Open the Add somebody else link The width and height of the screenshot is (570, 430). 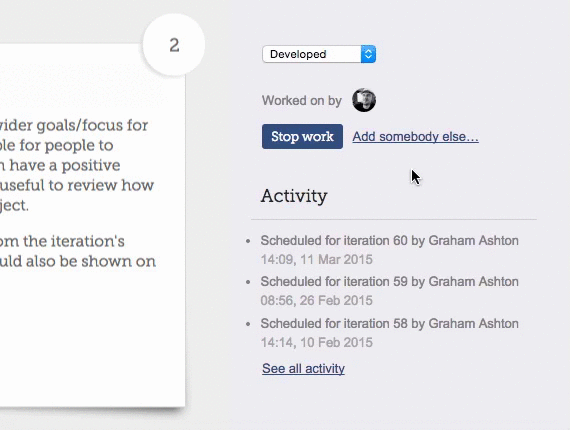(416, 137)
